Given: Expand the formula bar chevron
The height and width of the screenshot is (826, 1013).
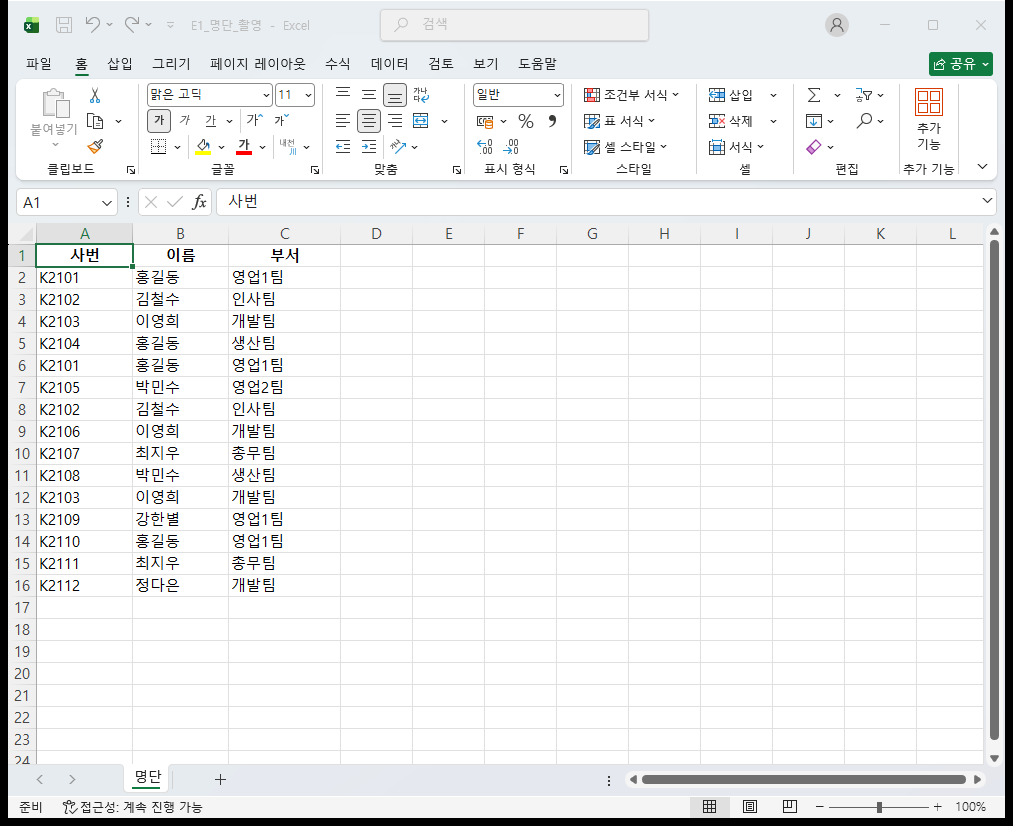Looking at the screenshot, I should tap(987, 201).
